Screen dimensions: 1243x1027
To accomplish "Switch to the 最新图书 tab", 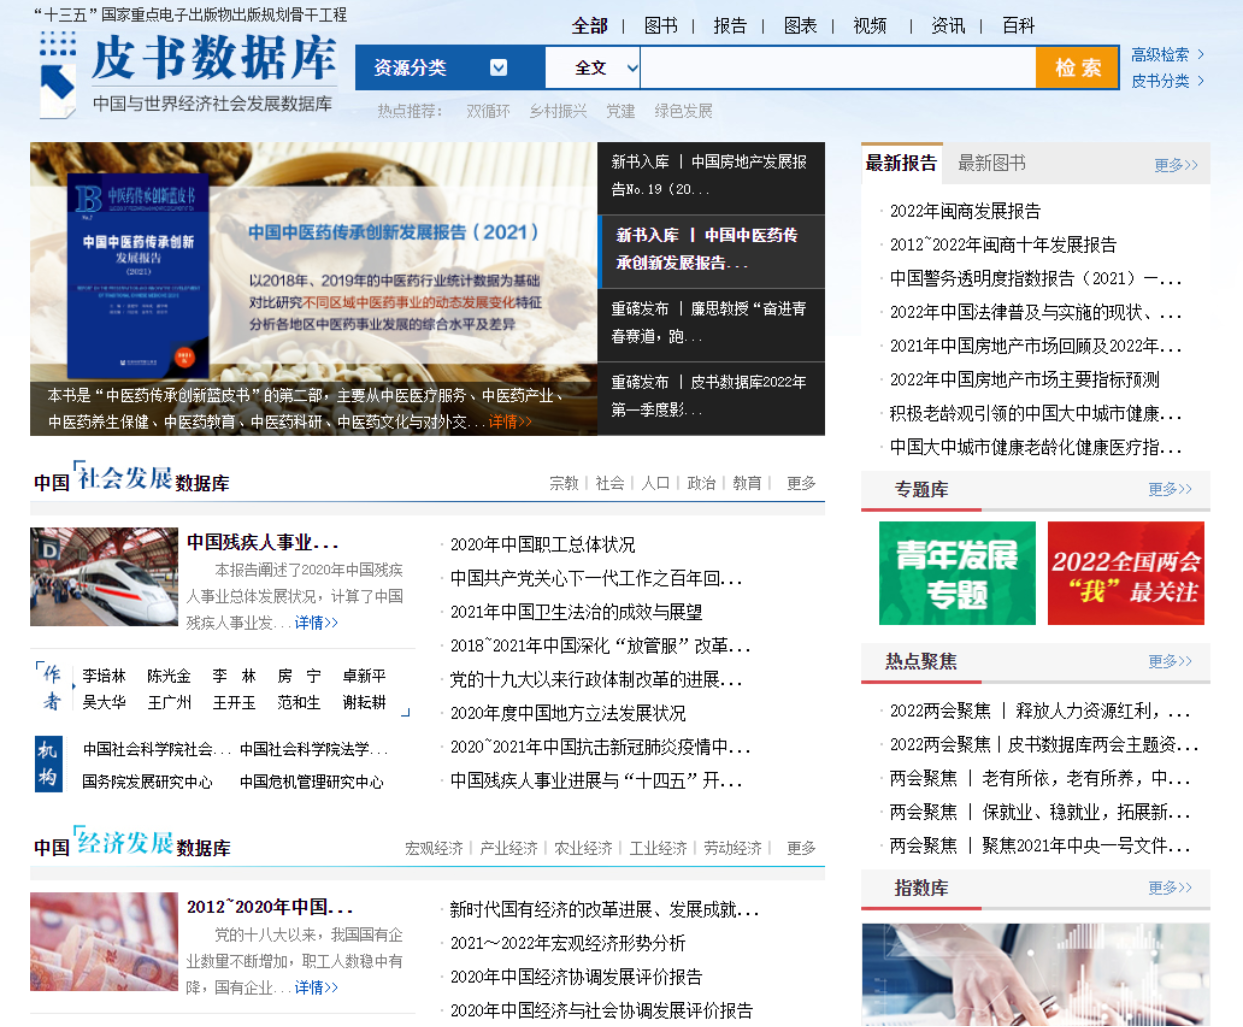I will [x=991, y=163].
